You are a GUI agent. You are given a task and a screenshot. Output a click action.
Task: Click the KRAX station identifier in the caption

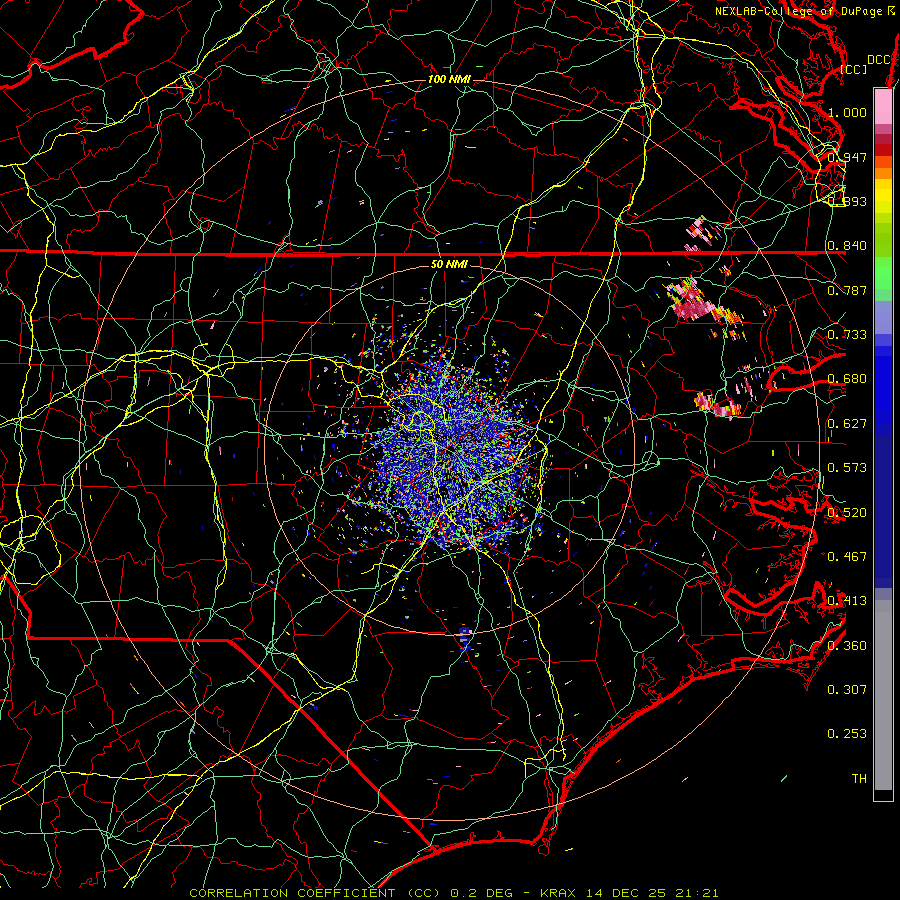click(560, 893)
